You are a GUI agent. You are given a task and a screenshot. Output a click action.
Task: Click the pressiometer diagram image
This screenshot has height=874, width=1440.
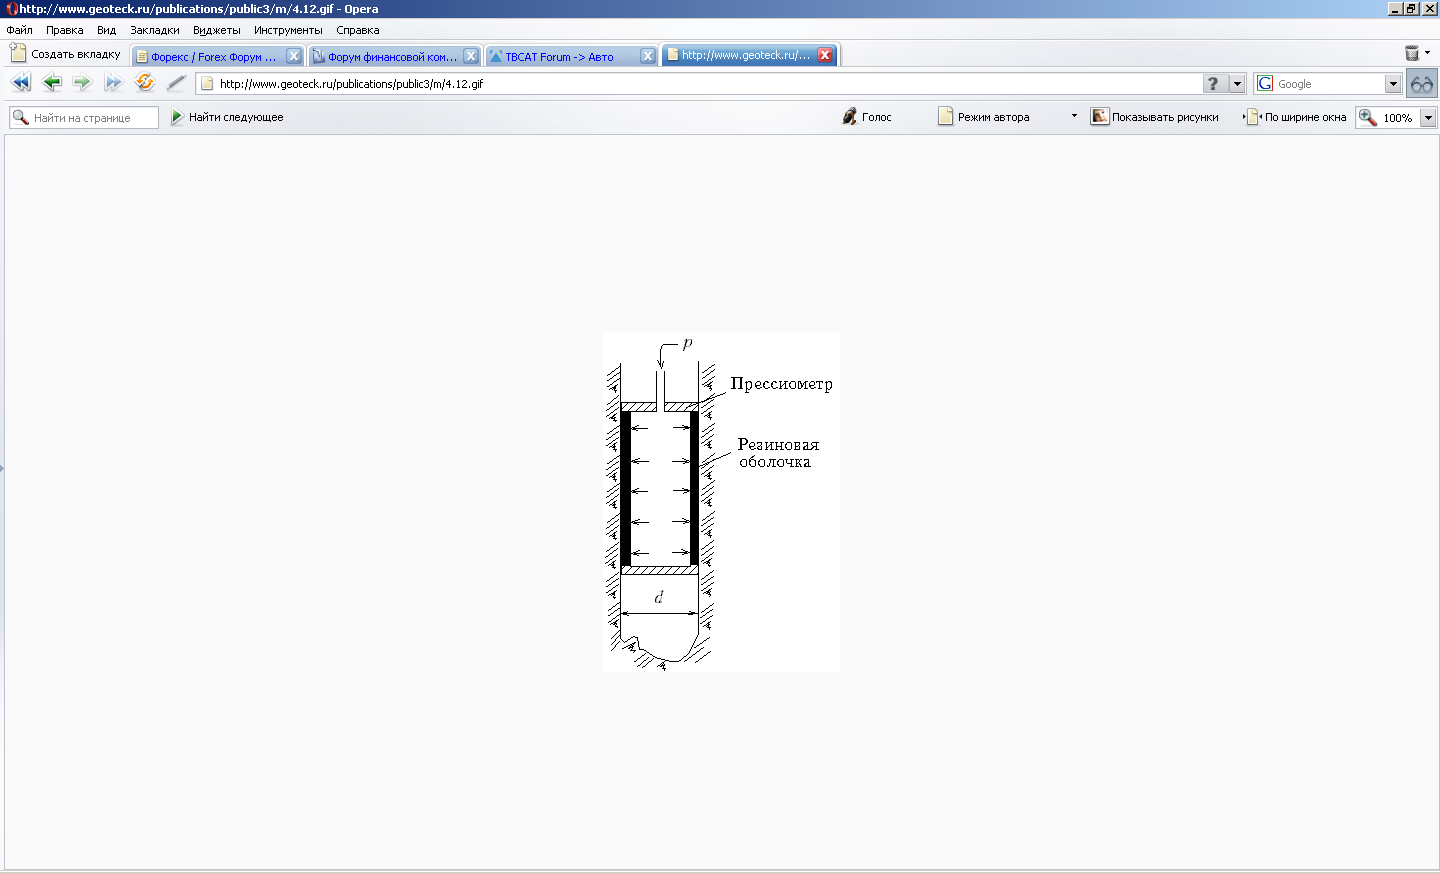721,501
